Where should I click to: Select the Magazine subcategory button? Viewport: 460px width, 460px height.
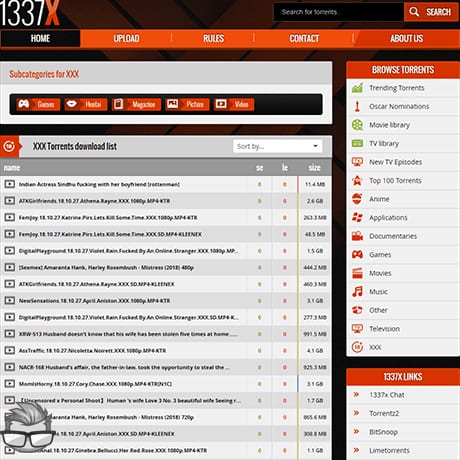(x=137, y=104)
